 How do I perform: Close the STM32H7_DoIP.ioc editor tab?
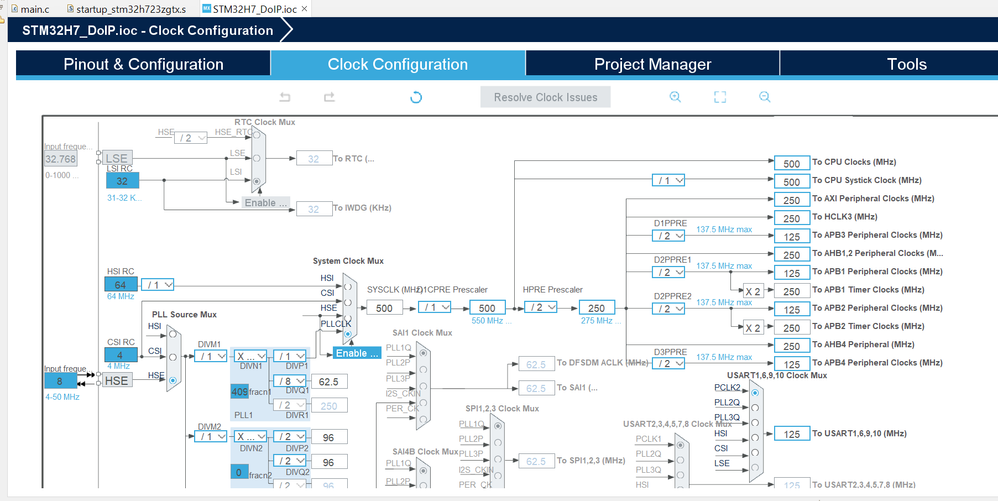coord(304,10)
